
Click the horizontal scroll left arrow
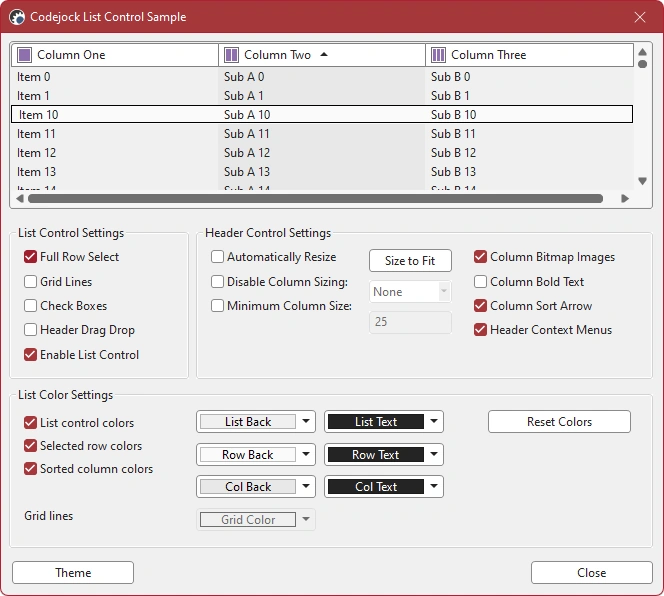pos(19,198)
